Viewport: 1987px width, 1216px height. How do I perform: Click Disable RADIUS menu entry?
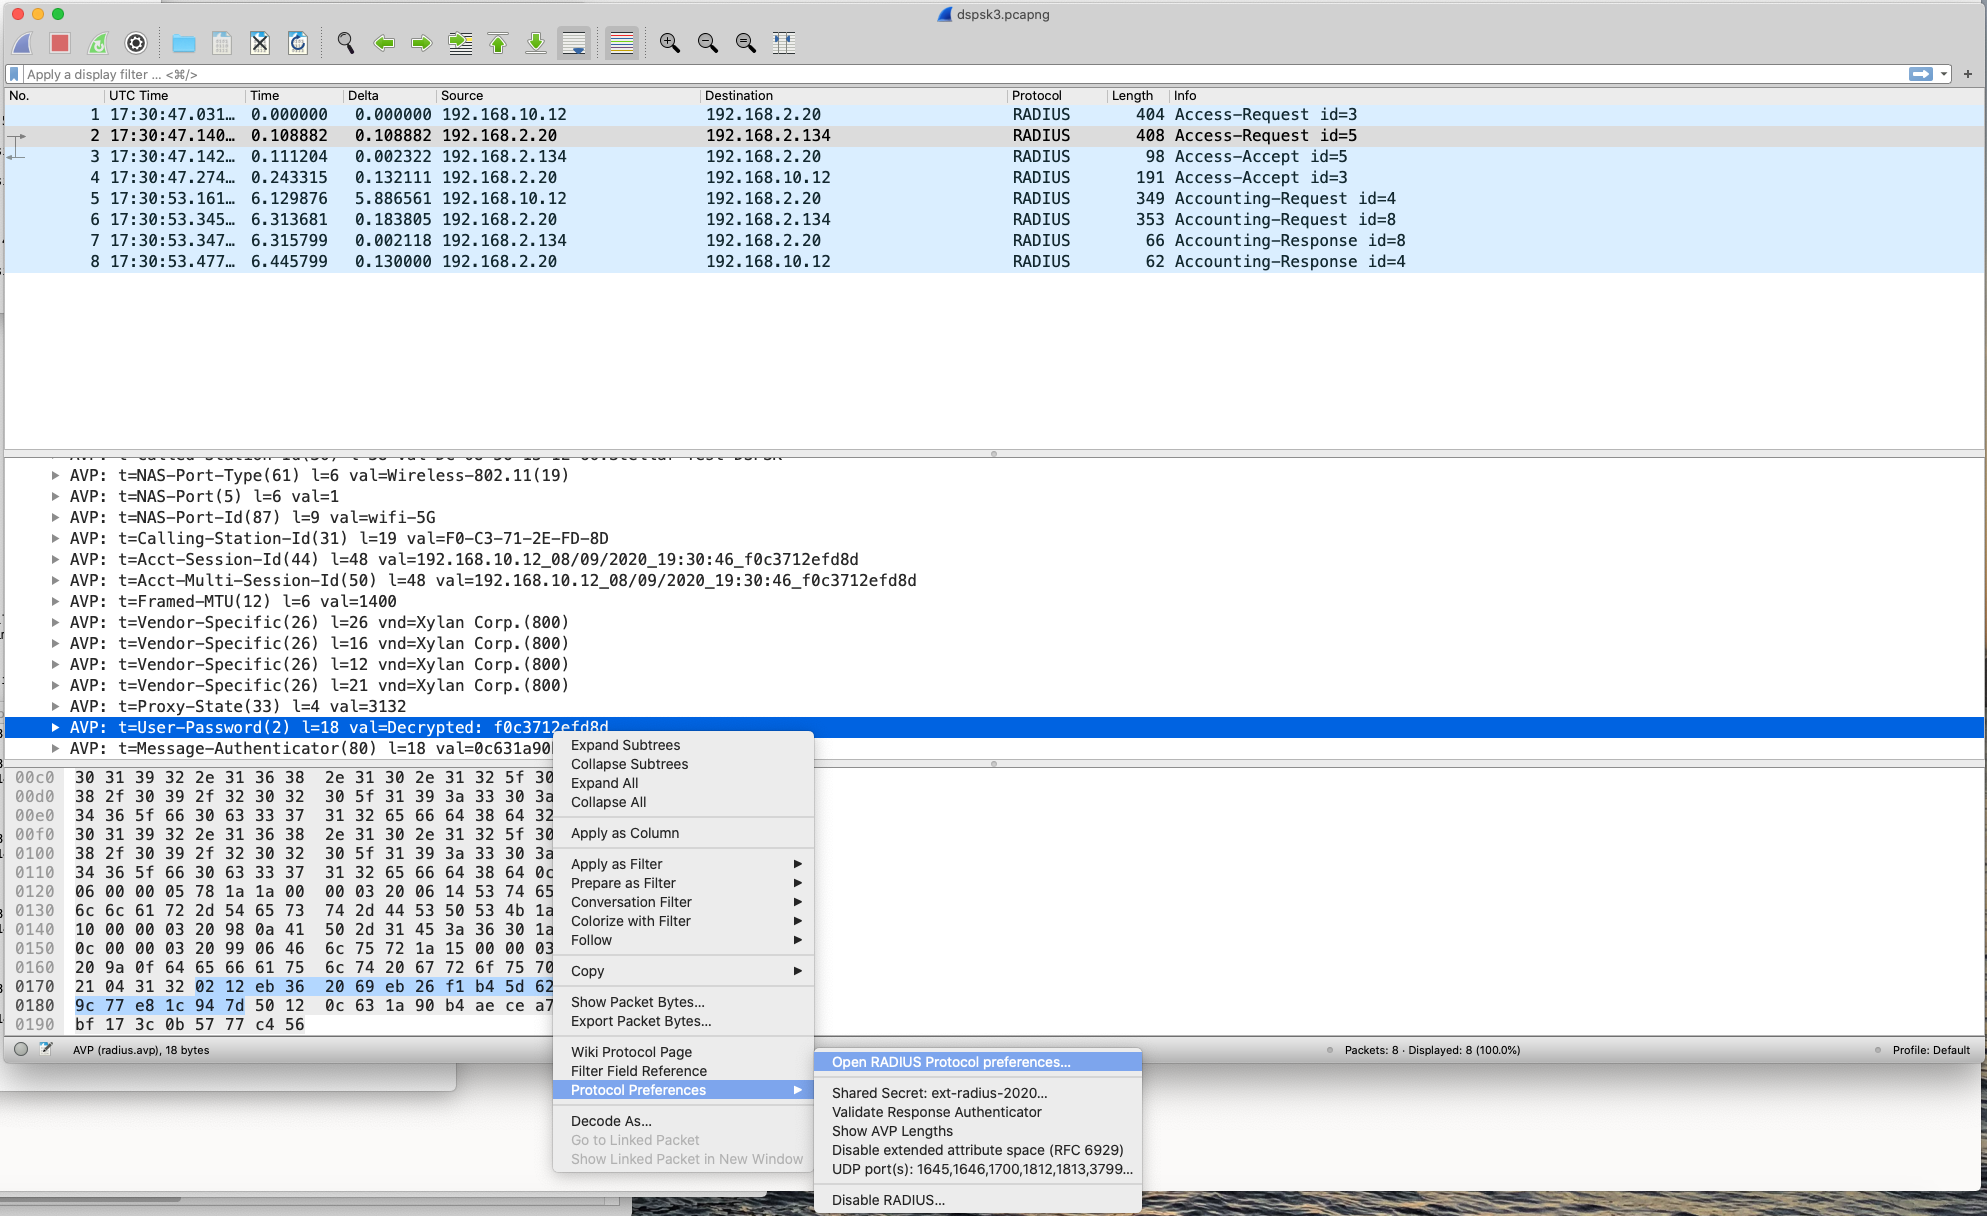tap(888, 1200)
